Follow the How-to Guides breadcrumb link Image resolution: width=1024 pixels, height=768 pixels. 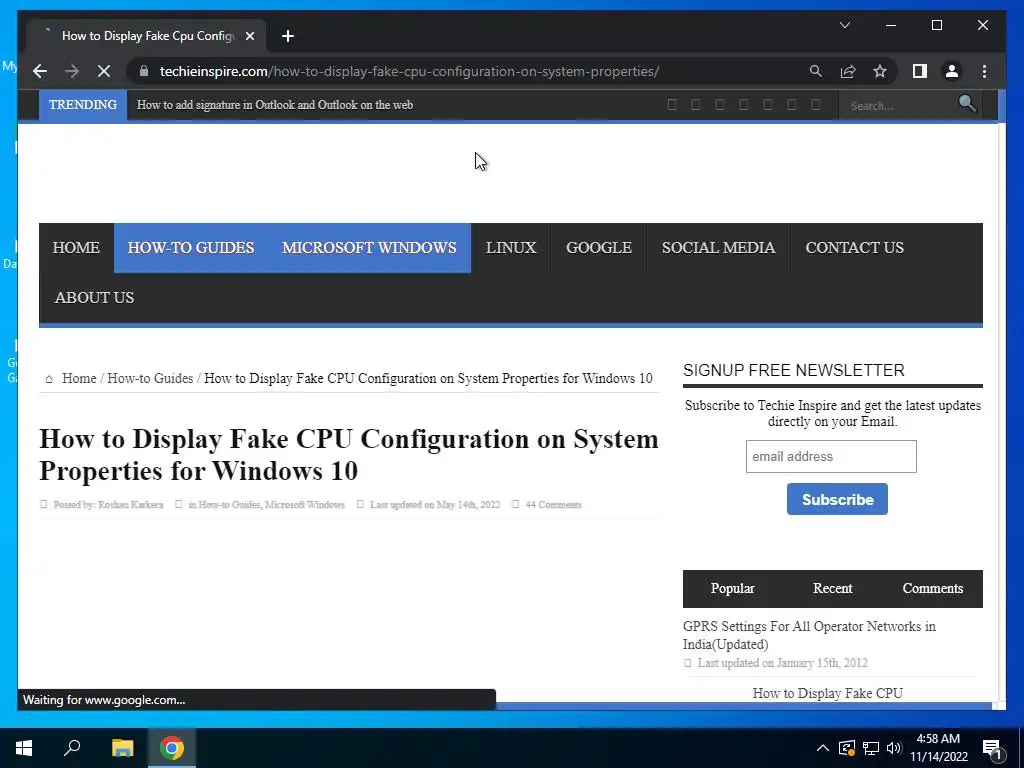(150, 378)
